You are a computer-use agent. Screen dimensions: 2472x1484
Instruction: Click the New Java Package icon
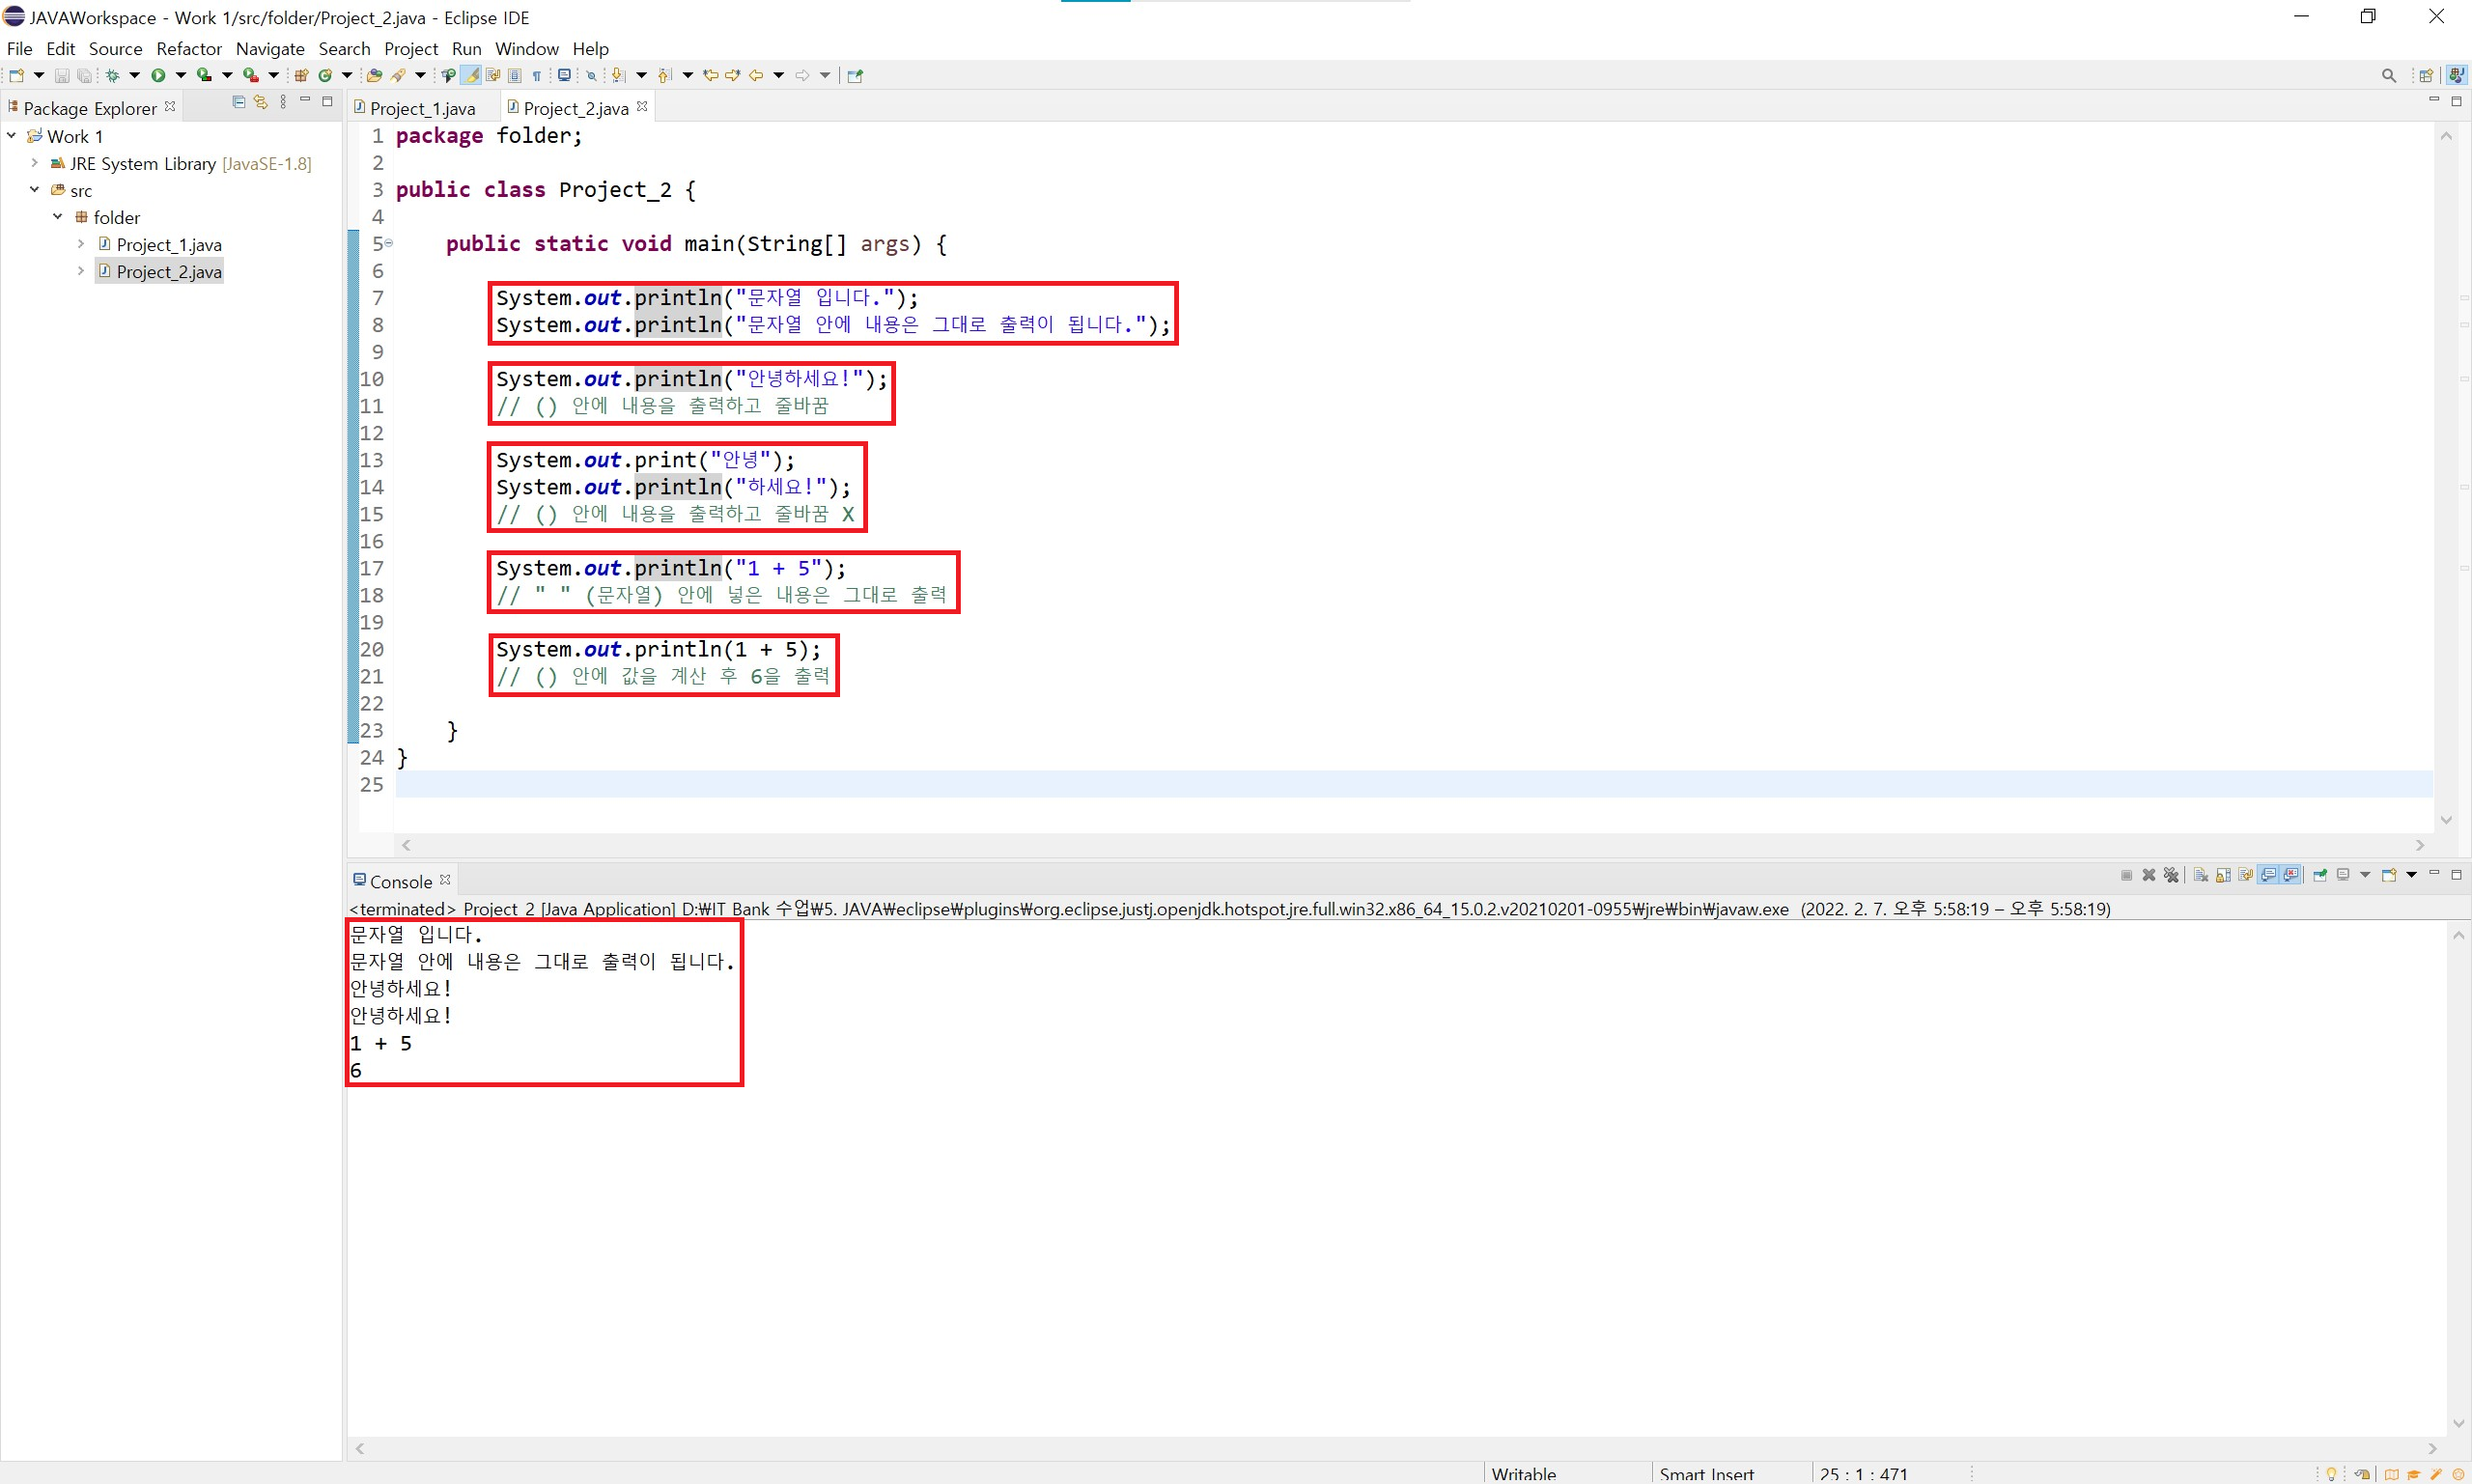(x=301, y=75)
